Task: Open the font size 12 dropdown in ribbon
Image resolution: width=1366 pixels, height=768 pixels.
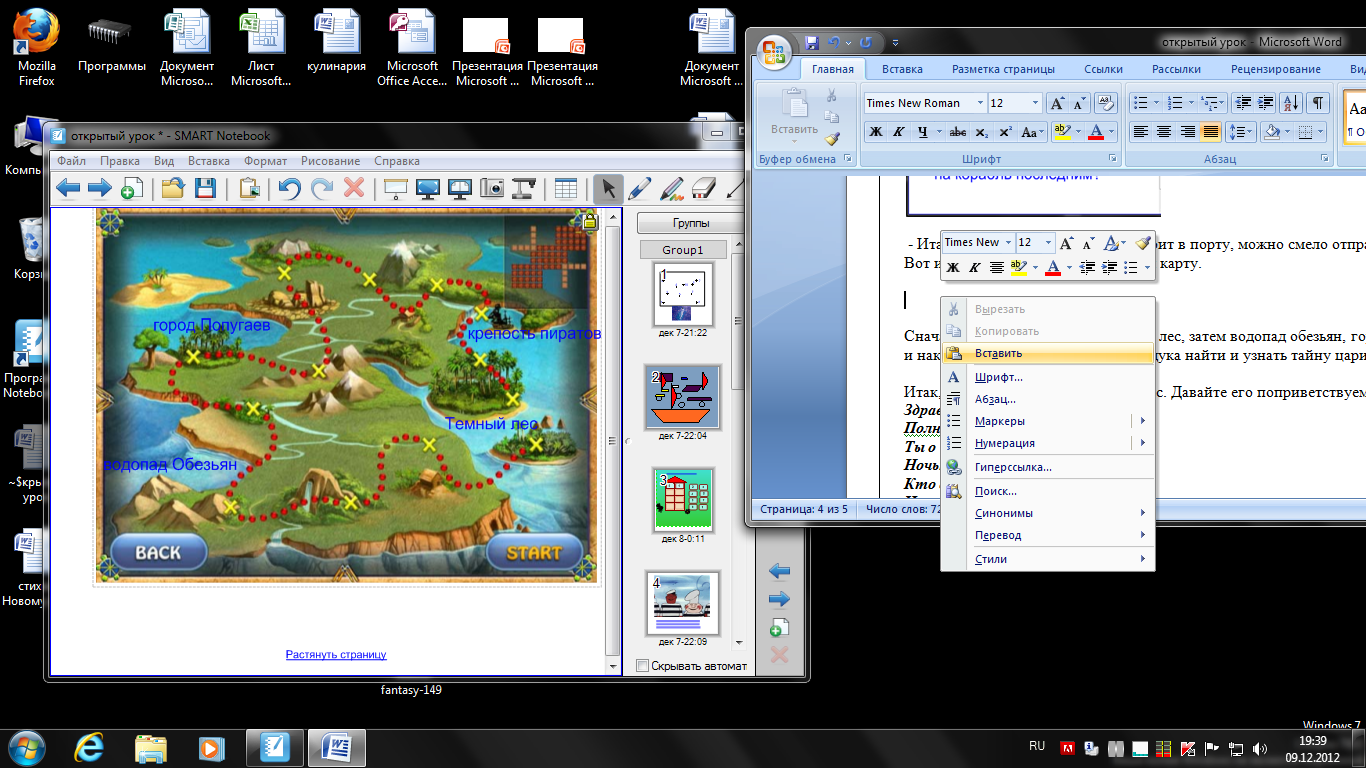Action: point(1035,103)
